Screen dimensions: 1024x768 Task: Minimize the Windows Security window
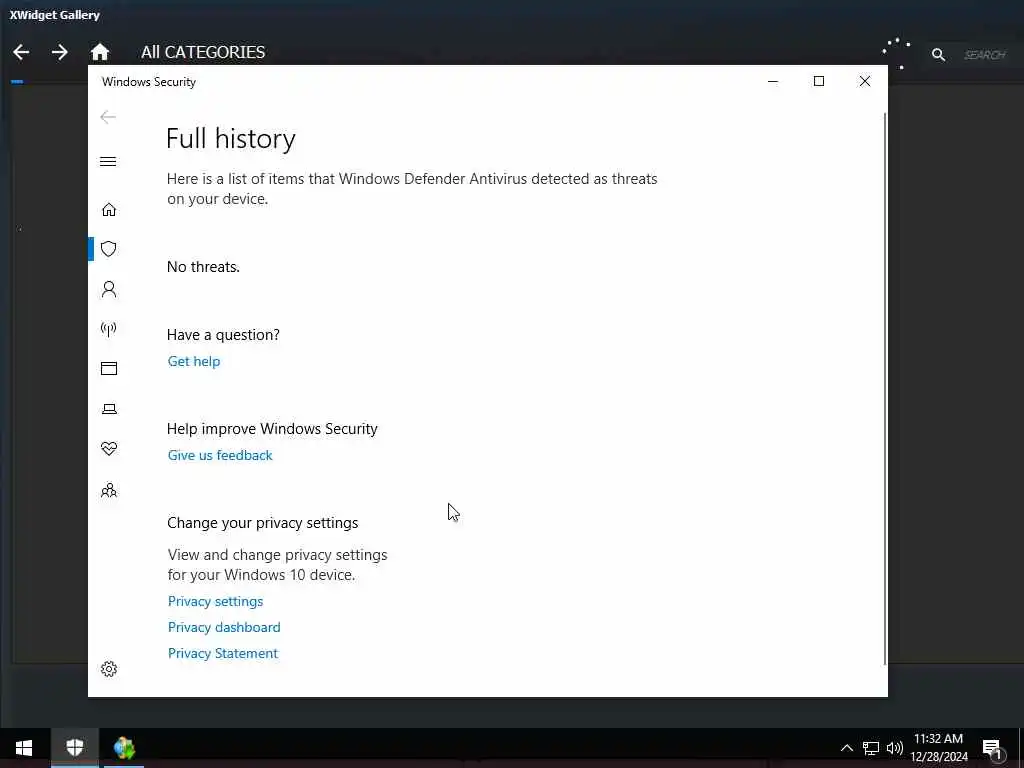[x=773, y=81]
